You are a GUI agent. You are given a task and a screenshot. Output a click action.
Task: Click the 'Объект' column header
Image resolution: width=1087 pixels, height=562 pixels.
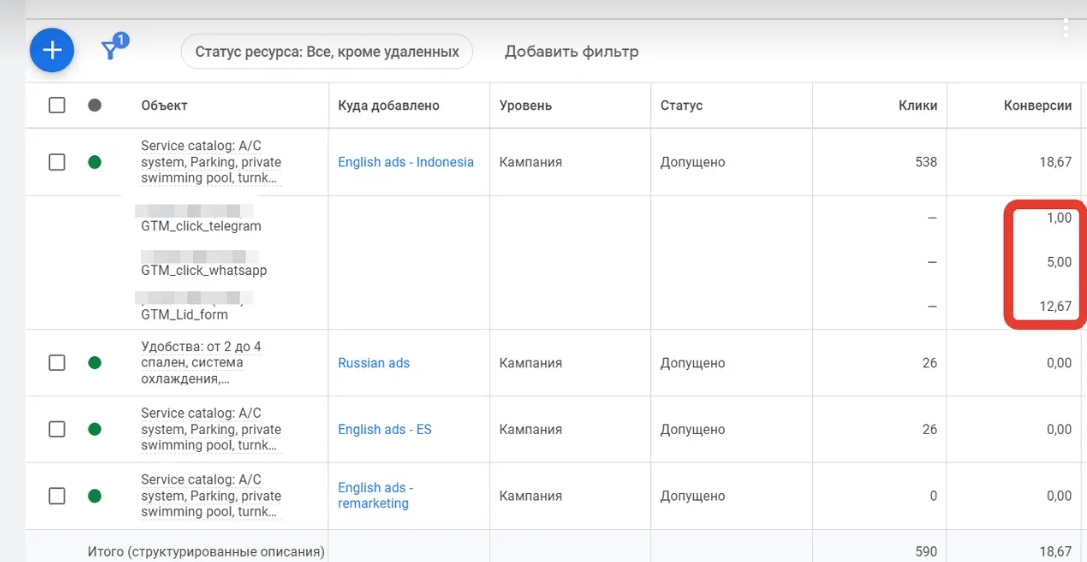click(164, 105)
